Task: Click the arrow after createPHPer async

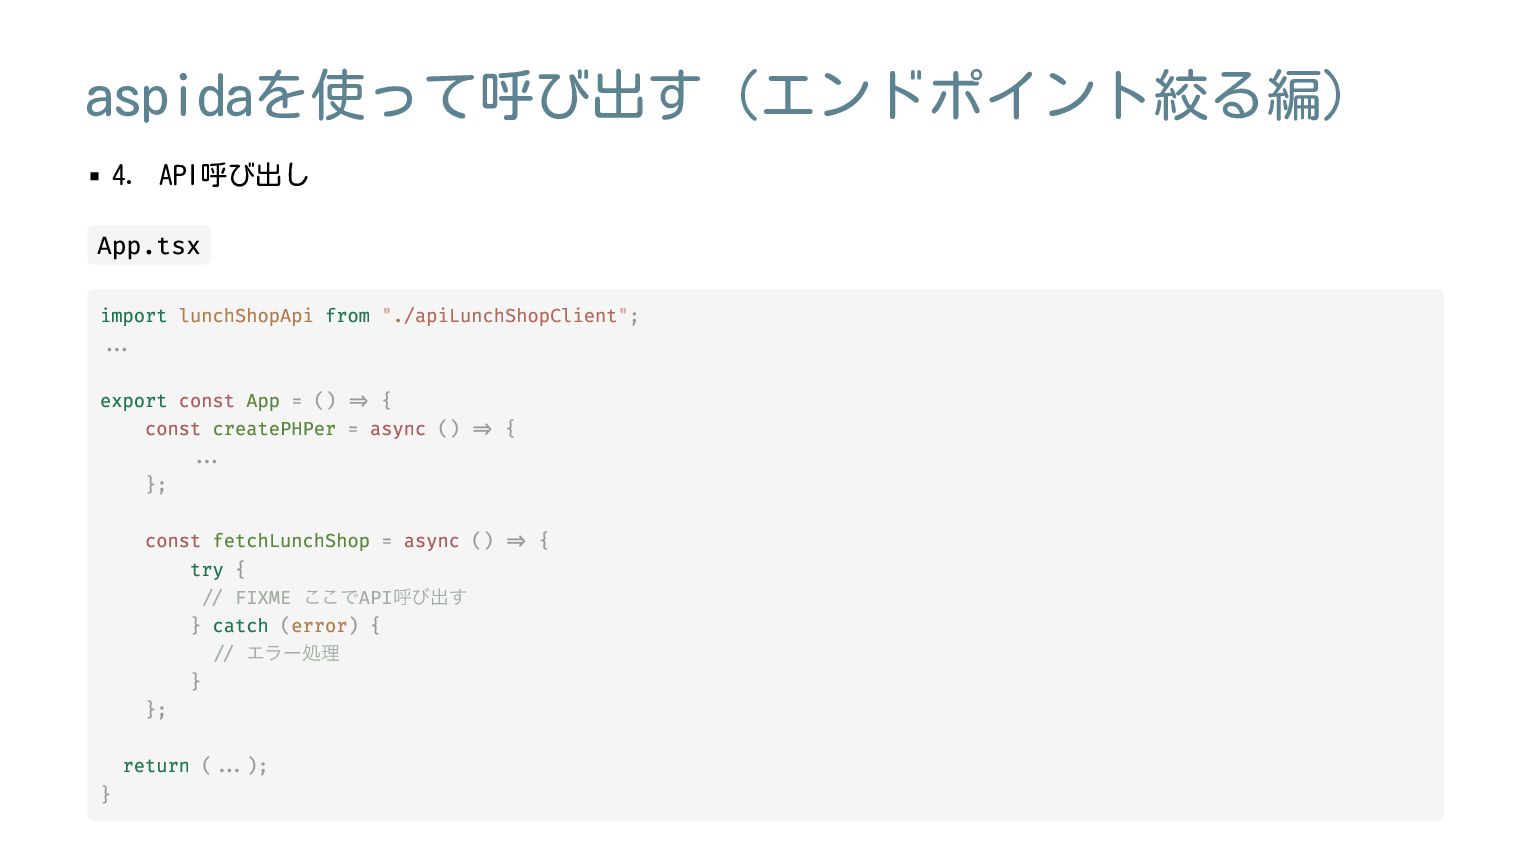Action: (x=482, y=429)
